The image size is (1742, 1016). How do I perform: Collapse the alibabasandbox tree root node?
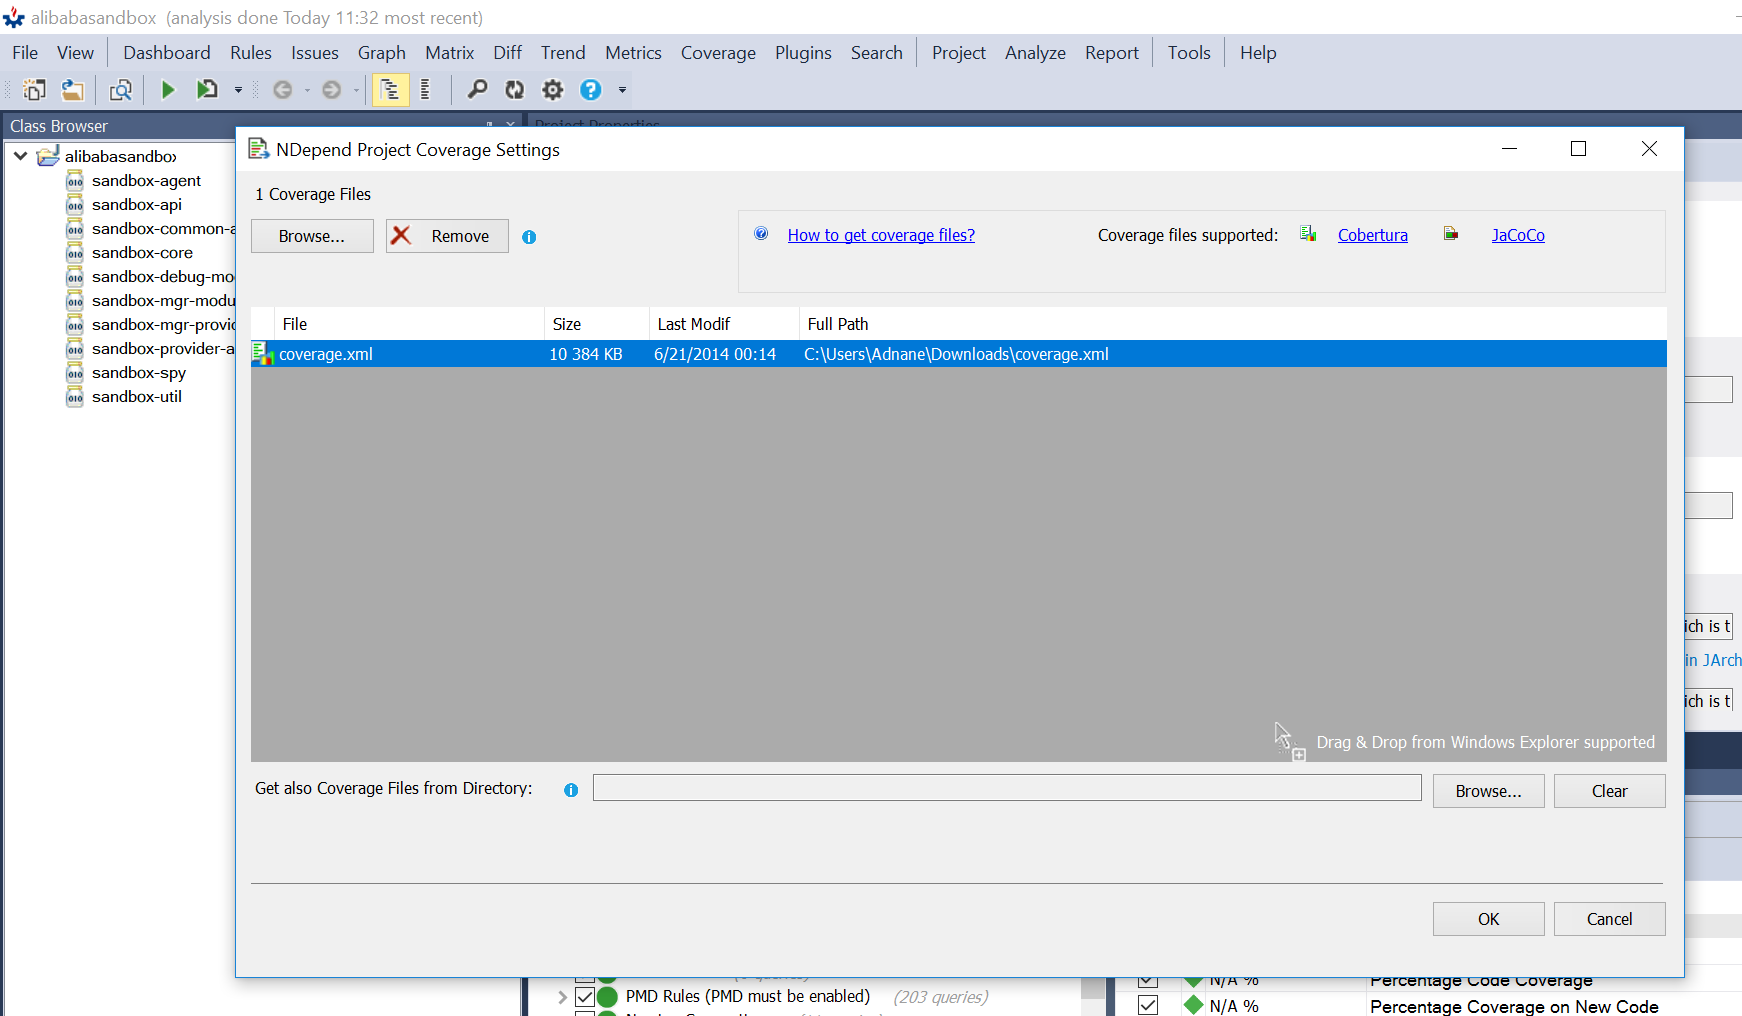pyautogui.click(x=20, y=156)
